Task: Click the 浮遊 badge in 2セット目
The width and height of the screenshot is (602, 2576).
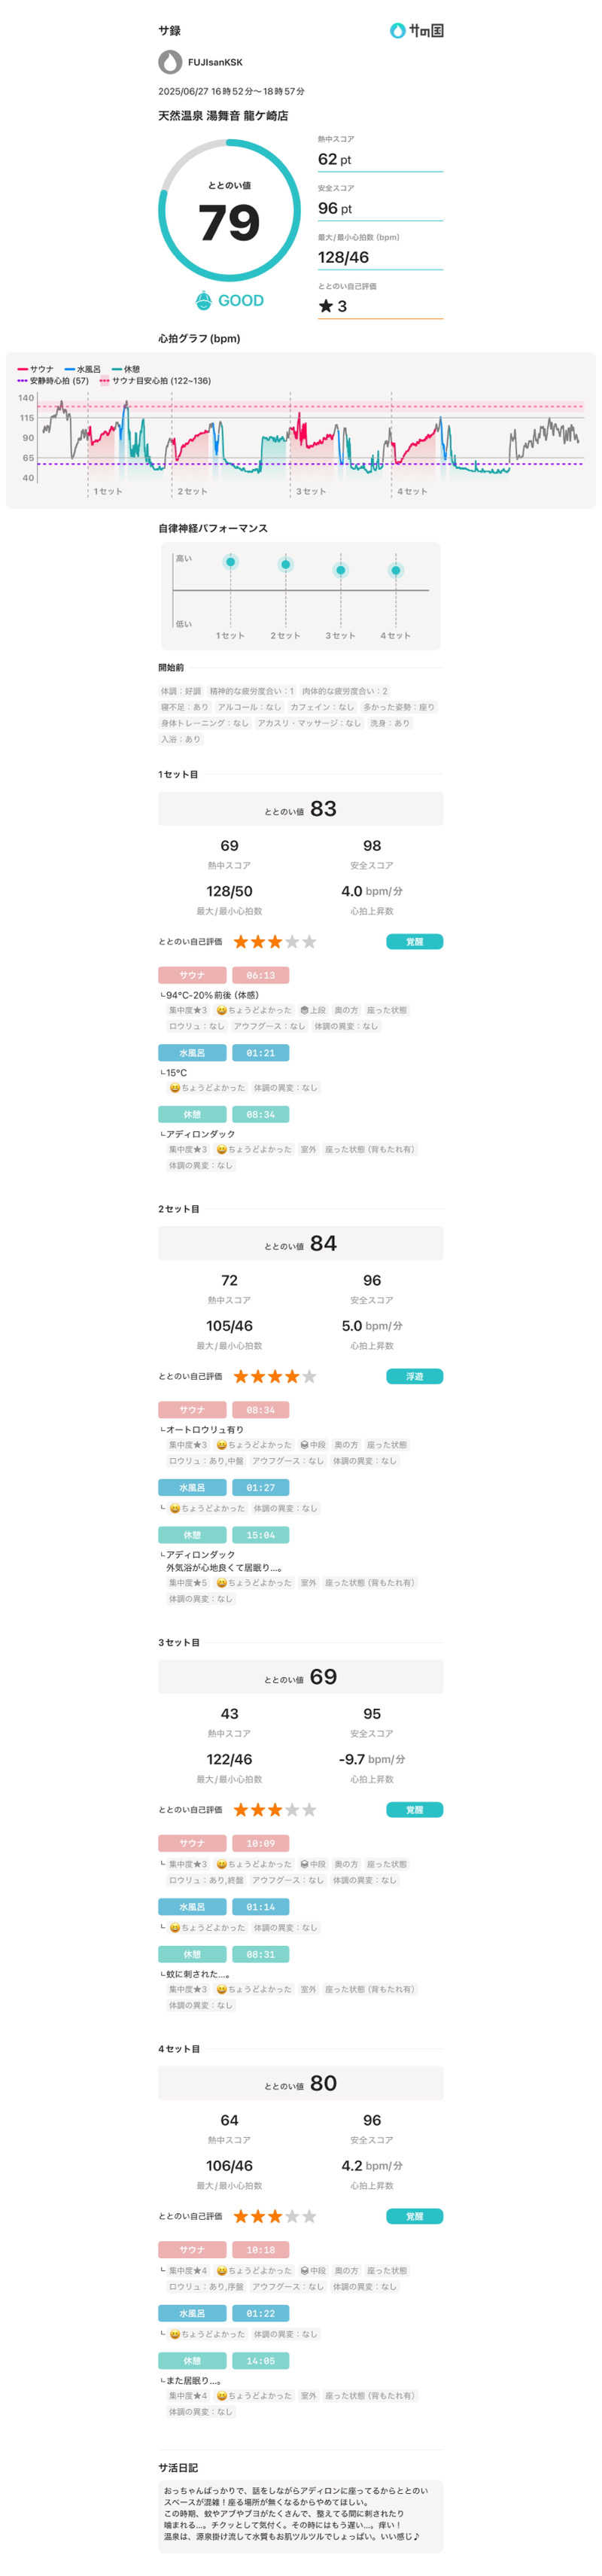Action: [x=414, y=1376]
